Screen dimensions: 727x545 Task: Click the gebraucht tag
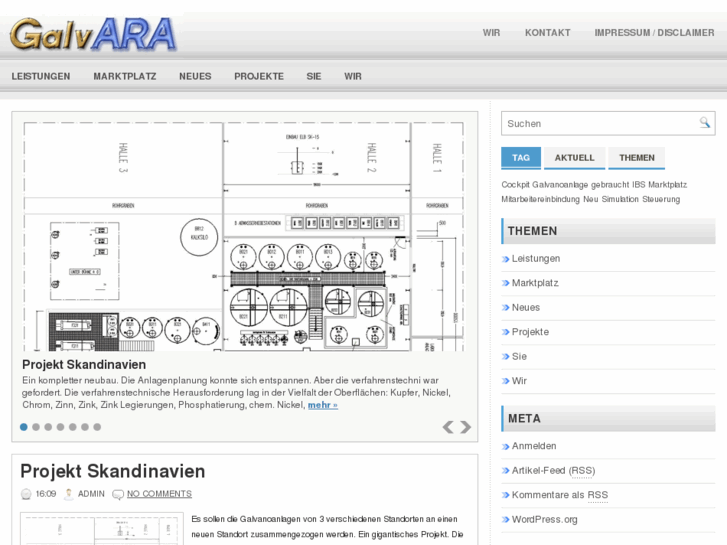click(610, 185)
